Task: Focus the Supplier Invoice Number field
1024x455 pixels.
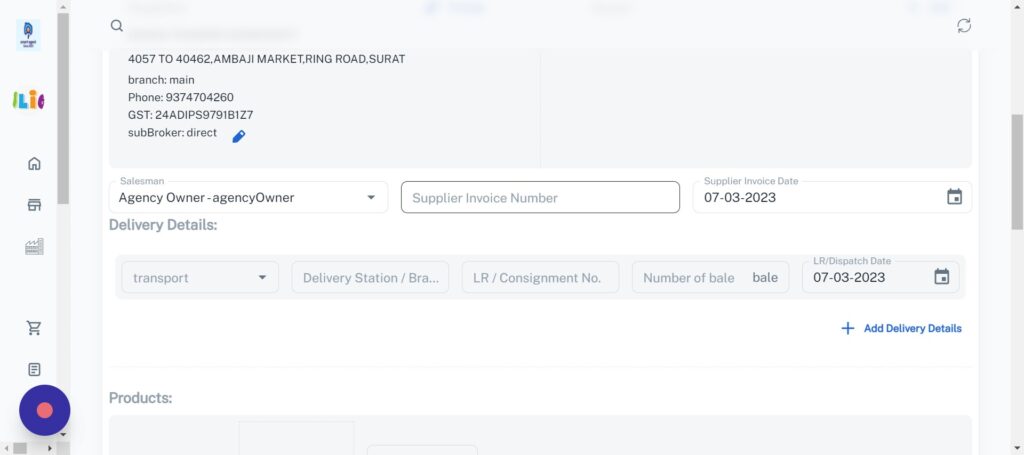Action: point(540,197)
